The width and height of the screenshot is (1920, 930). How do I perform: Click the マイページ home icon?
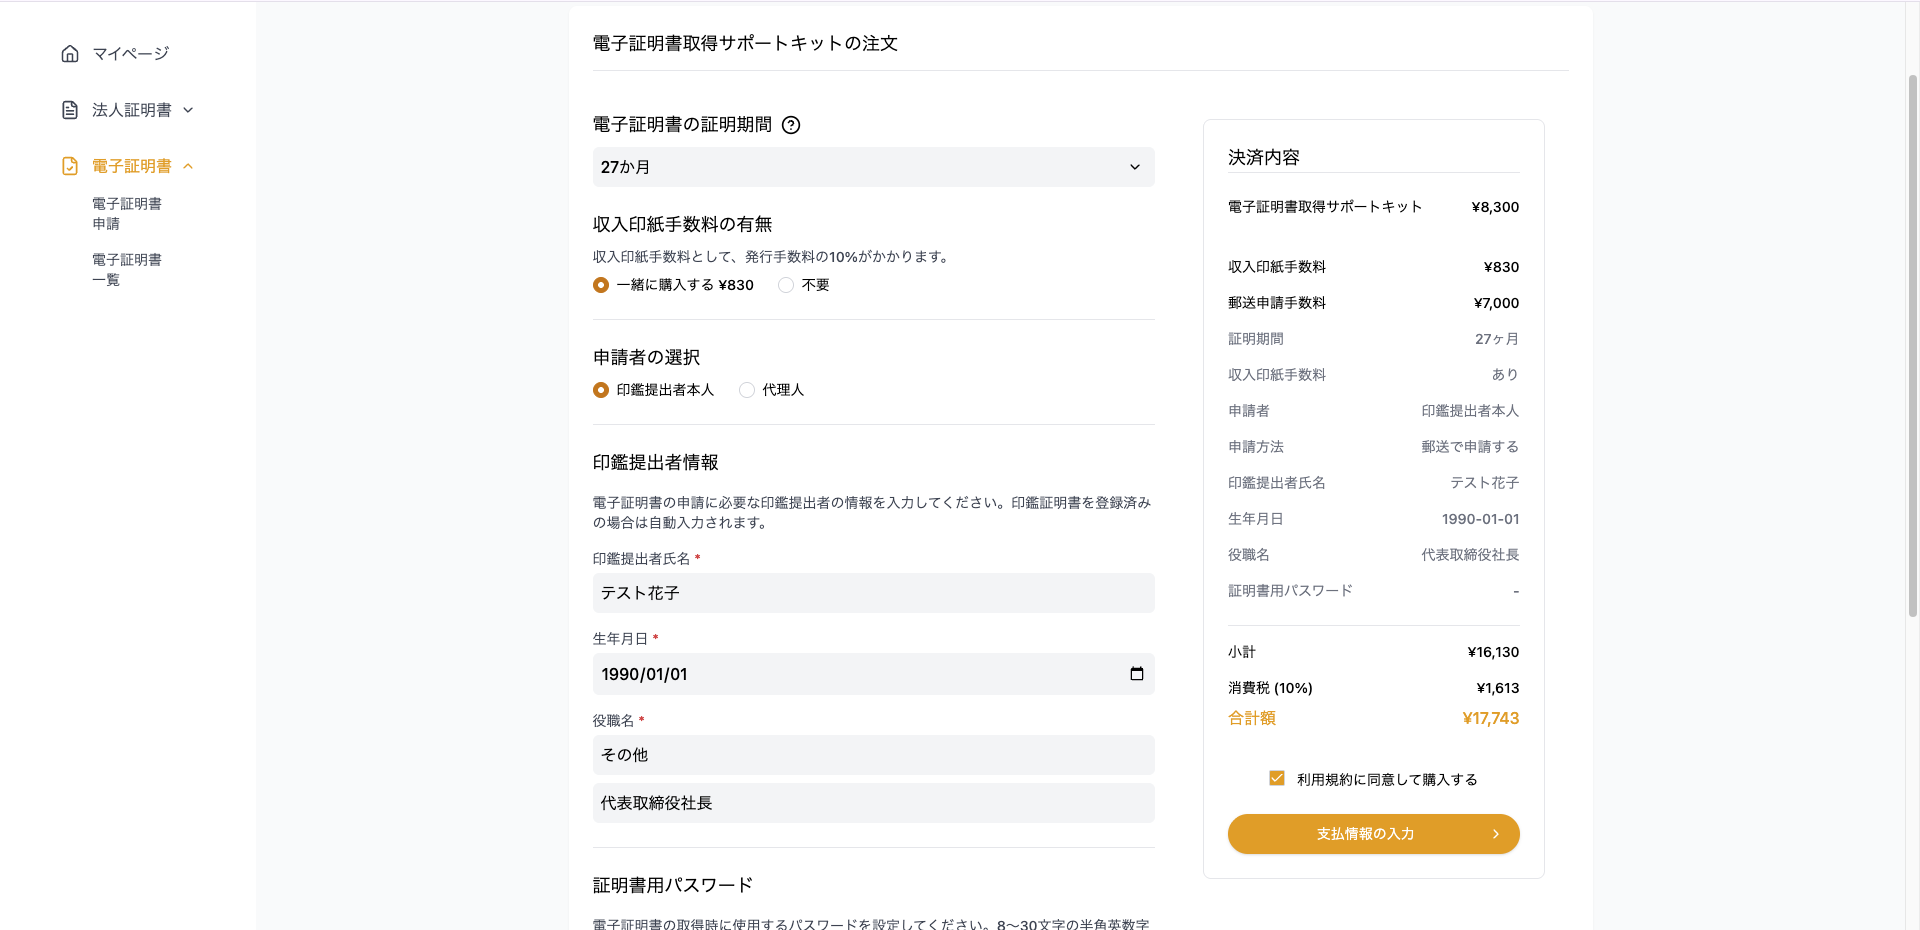(70, 54)
